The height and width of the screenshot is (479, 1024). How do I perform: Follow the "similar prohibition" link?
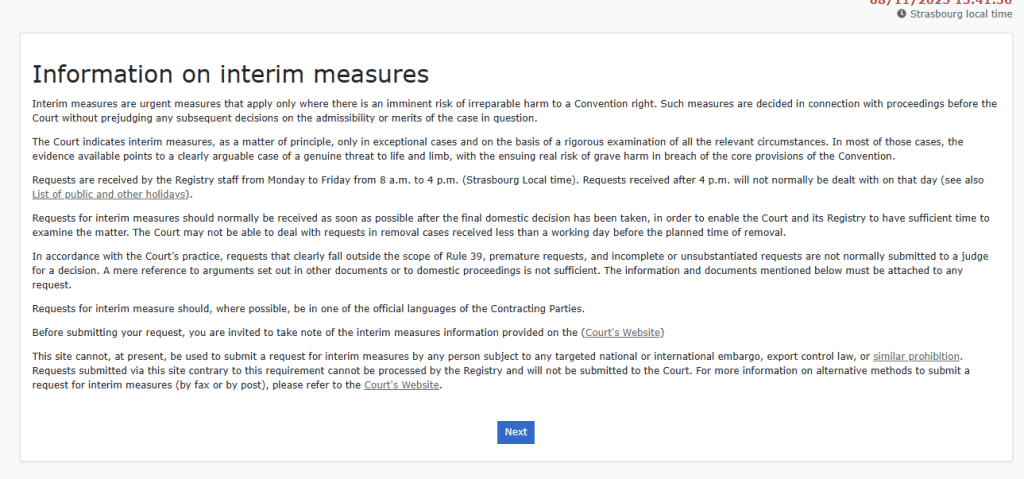point(916,356)
